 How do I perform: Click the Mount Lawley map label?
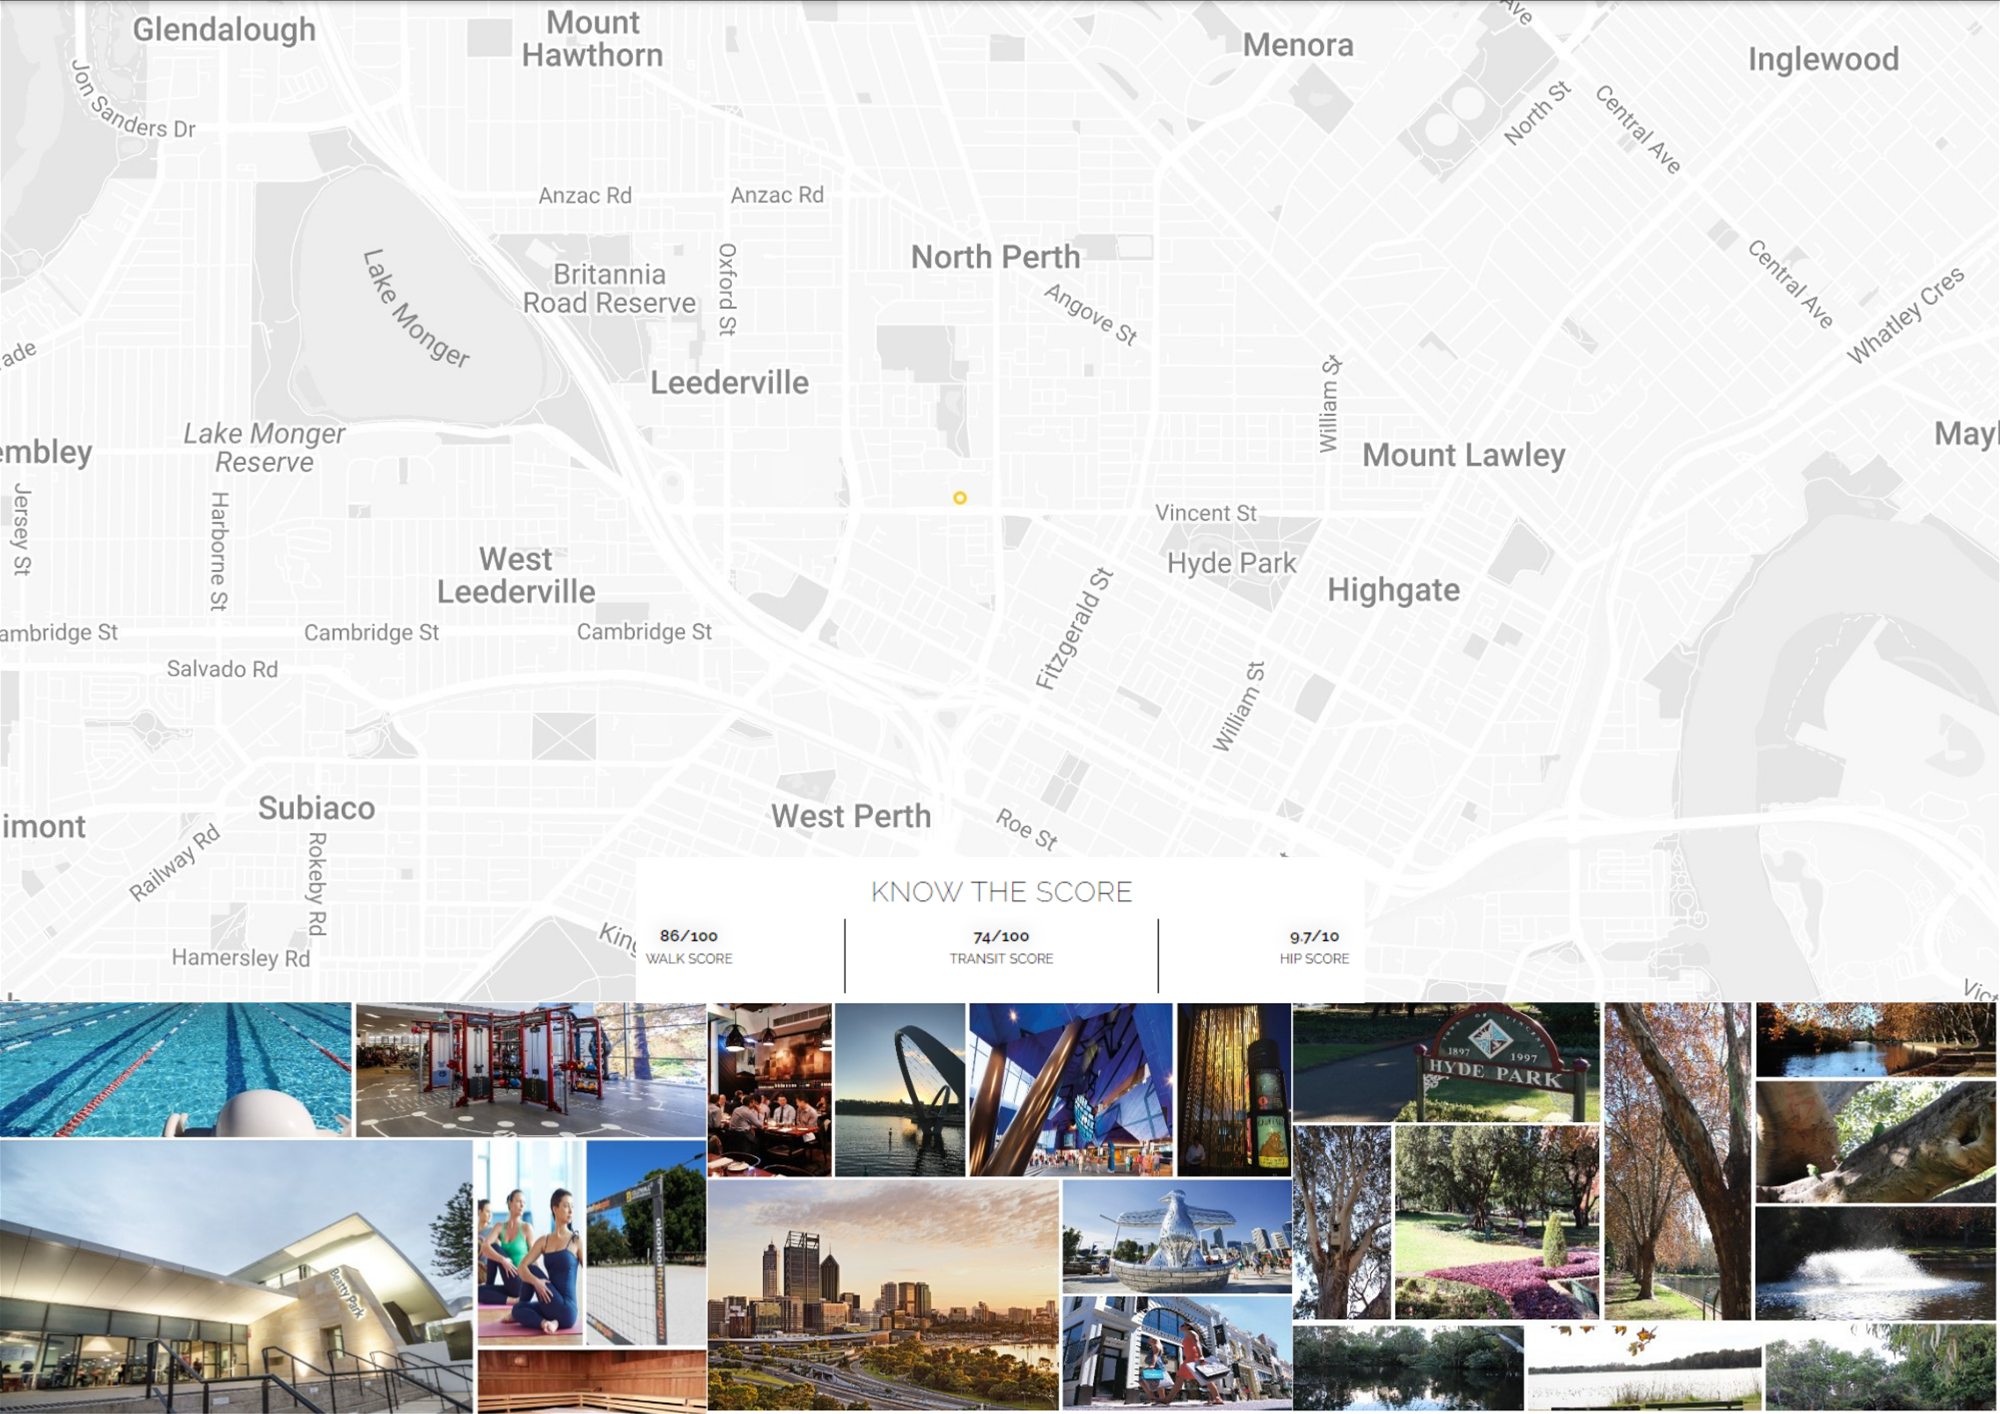tap(1463, 455)
